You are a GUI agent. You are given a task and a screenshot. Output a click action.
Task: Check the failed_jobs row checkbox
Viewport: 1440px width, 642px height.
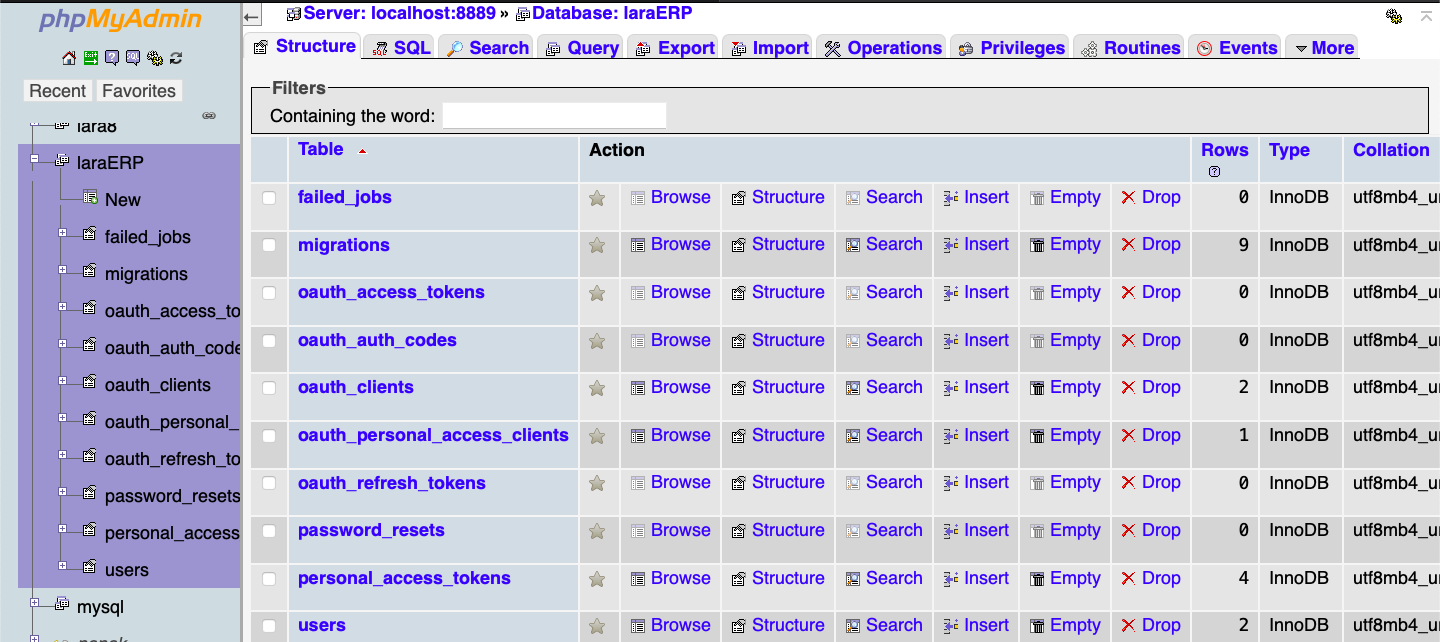click(269, 198)
